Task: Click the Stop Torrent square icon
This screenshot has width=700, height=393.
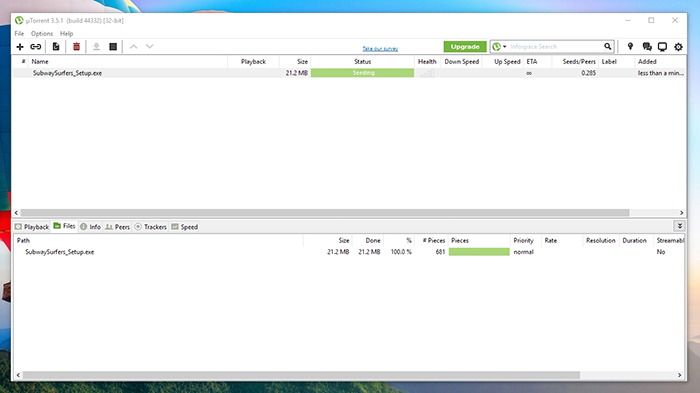Action: 113,46
